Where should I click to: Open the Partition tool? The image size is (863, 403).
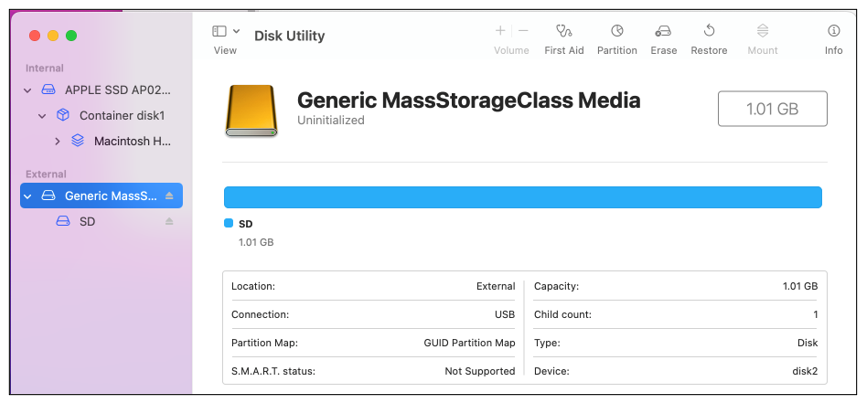pos(617,31)
